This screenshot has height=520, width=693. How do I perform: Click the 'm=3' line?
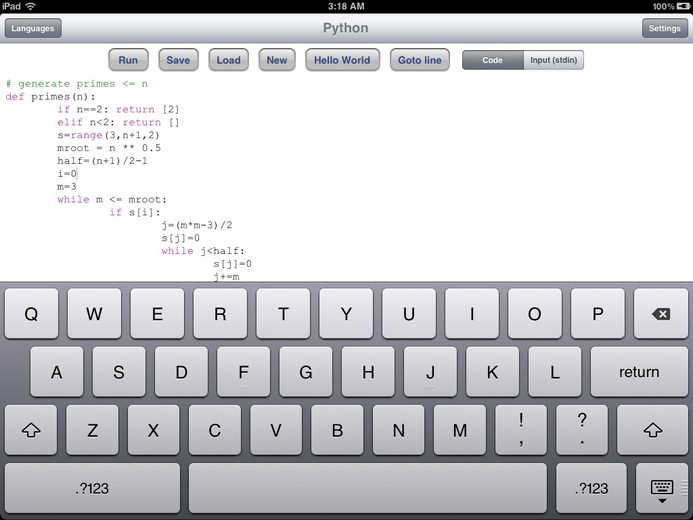click(67, 186)
